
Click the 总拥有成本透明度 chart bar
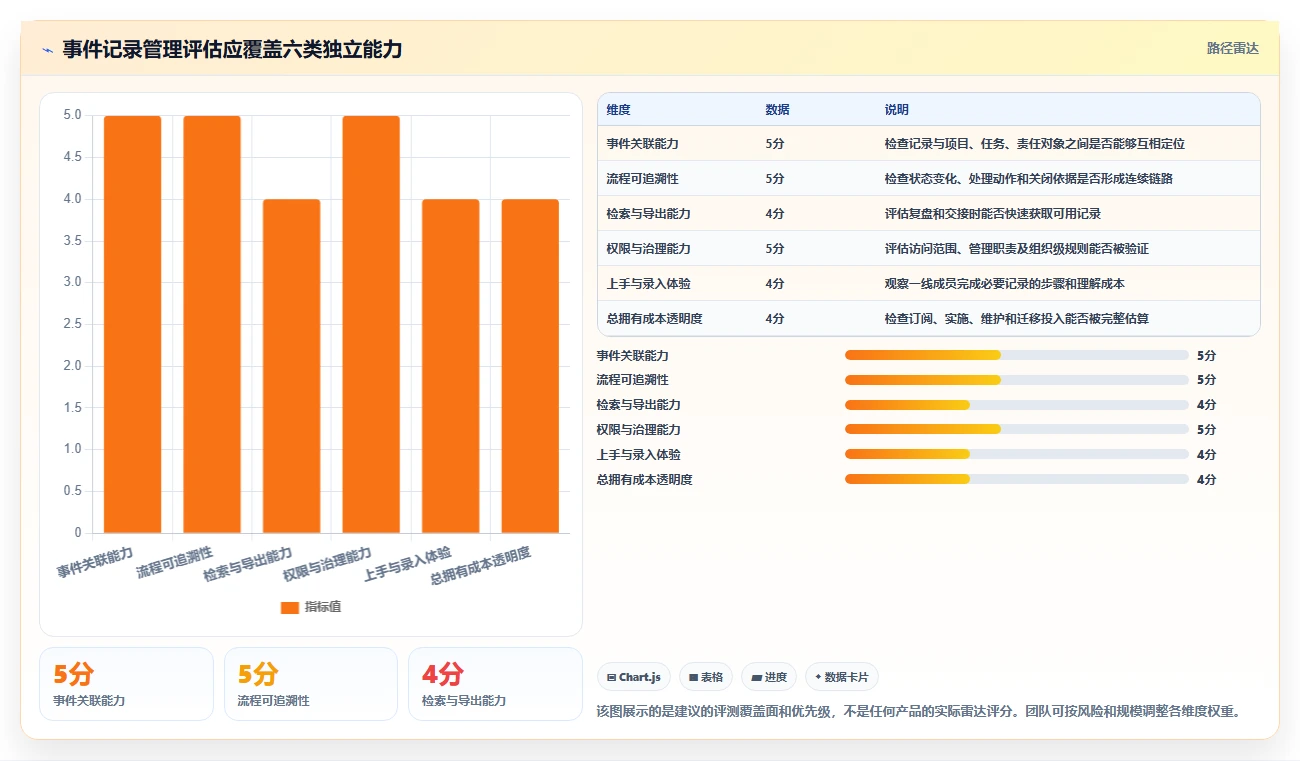[x=530, y=366]
